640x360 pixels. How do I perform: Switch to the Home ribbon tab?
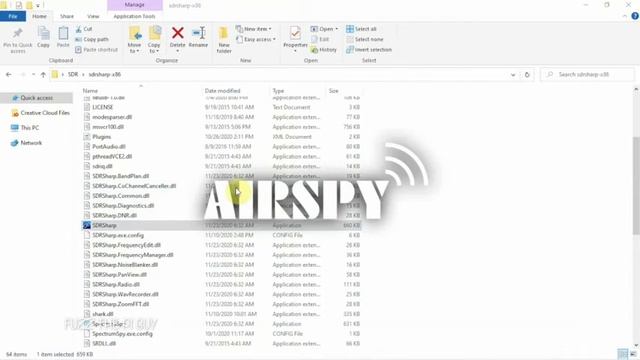[39, 16]
